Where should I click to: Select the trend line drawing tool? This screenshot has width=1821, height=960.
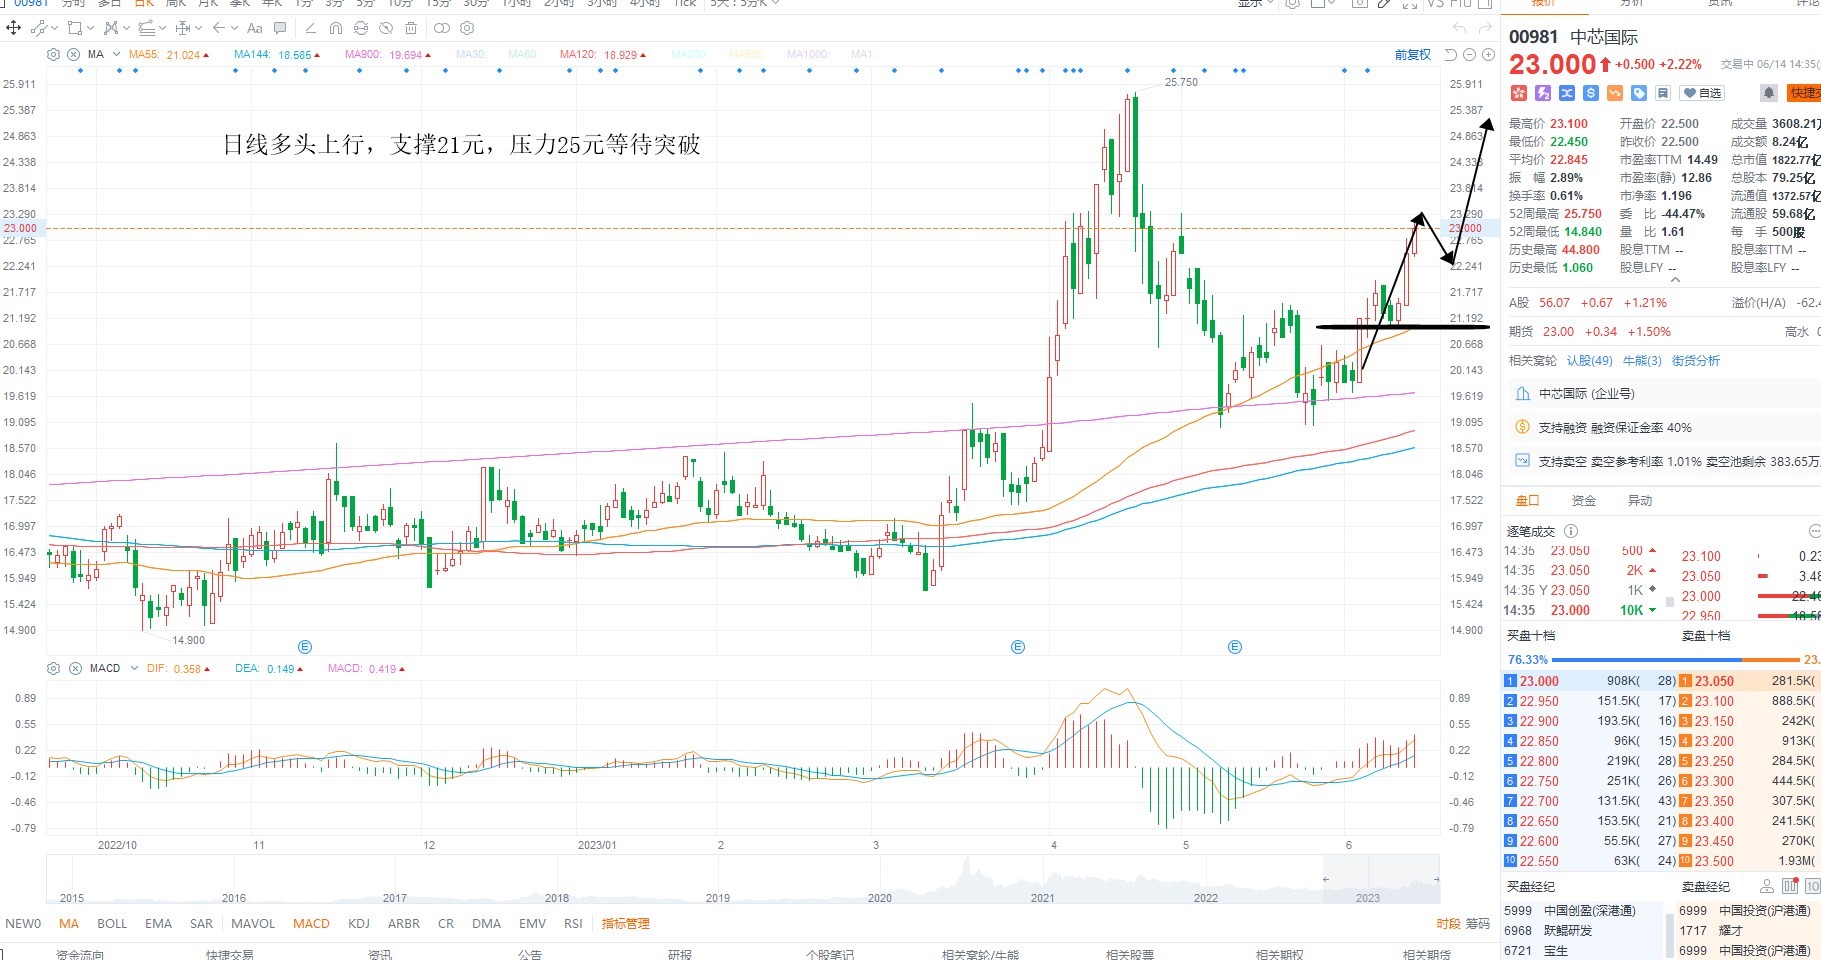tap(38, 28)
